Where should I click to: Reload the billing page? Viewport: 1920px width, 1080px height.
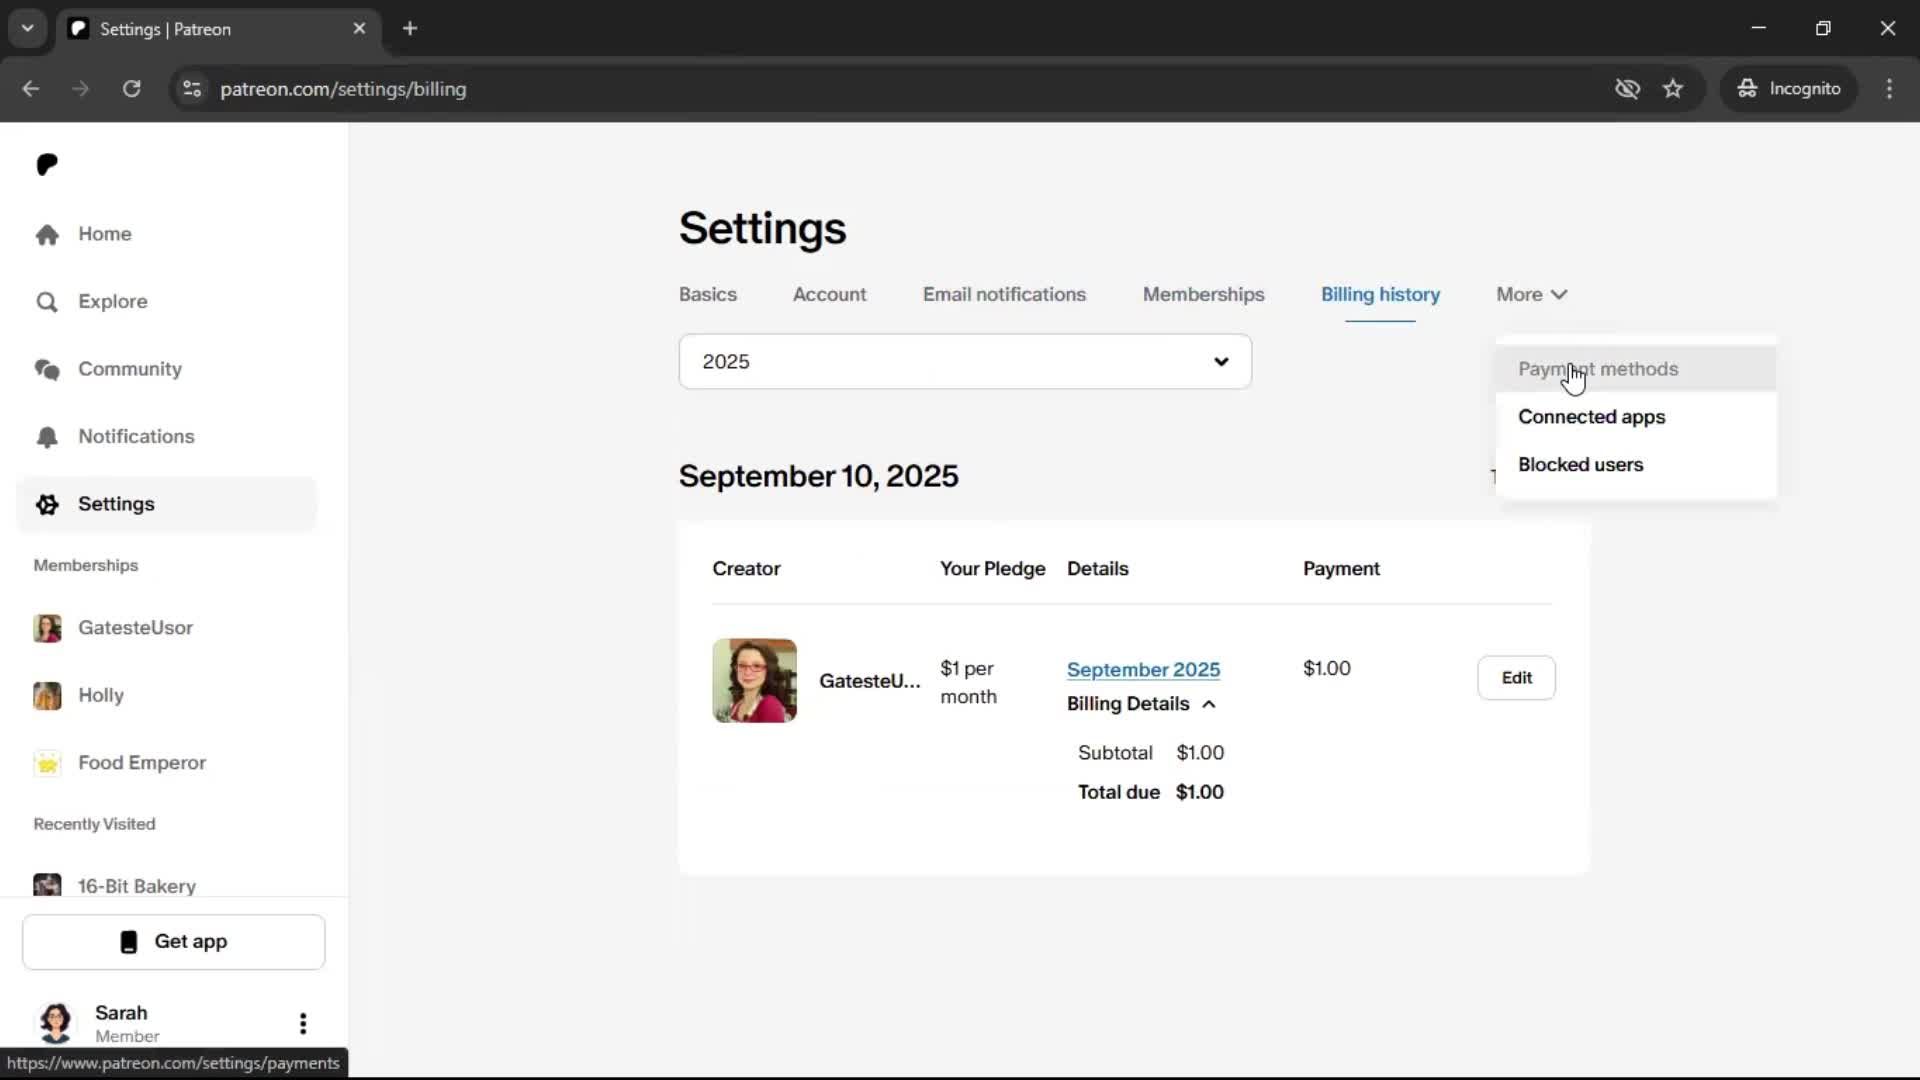(x=131, y=89)
